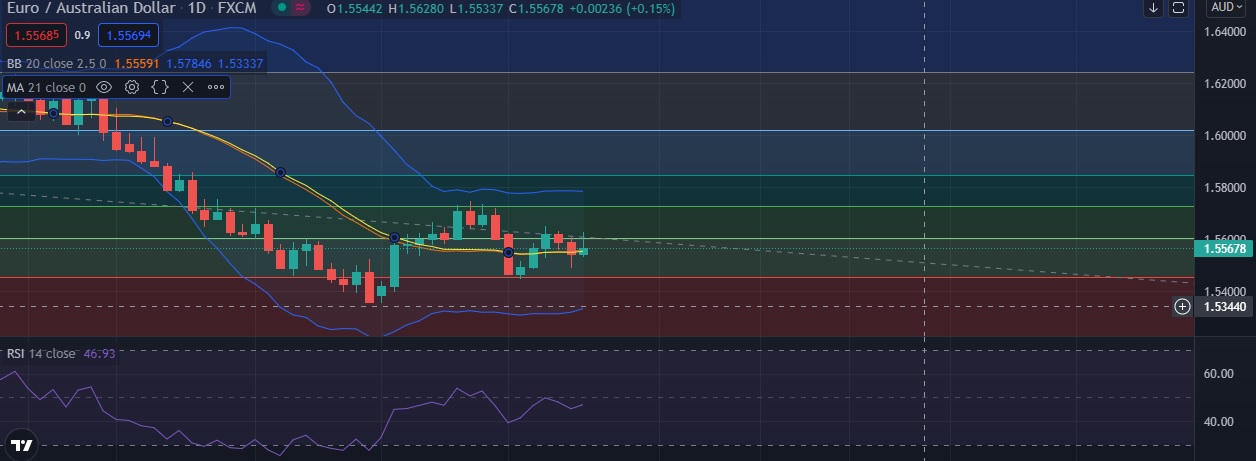Click the current price label 1.55678
This screenshot has height=461, width=1256.
(x=1226, y=248)
